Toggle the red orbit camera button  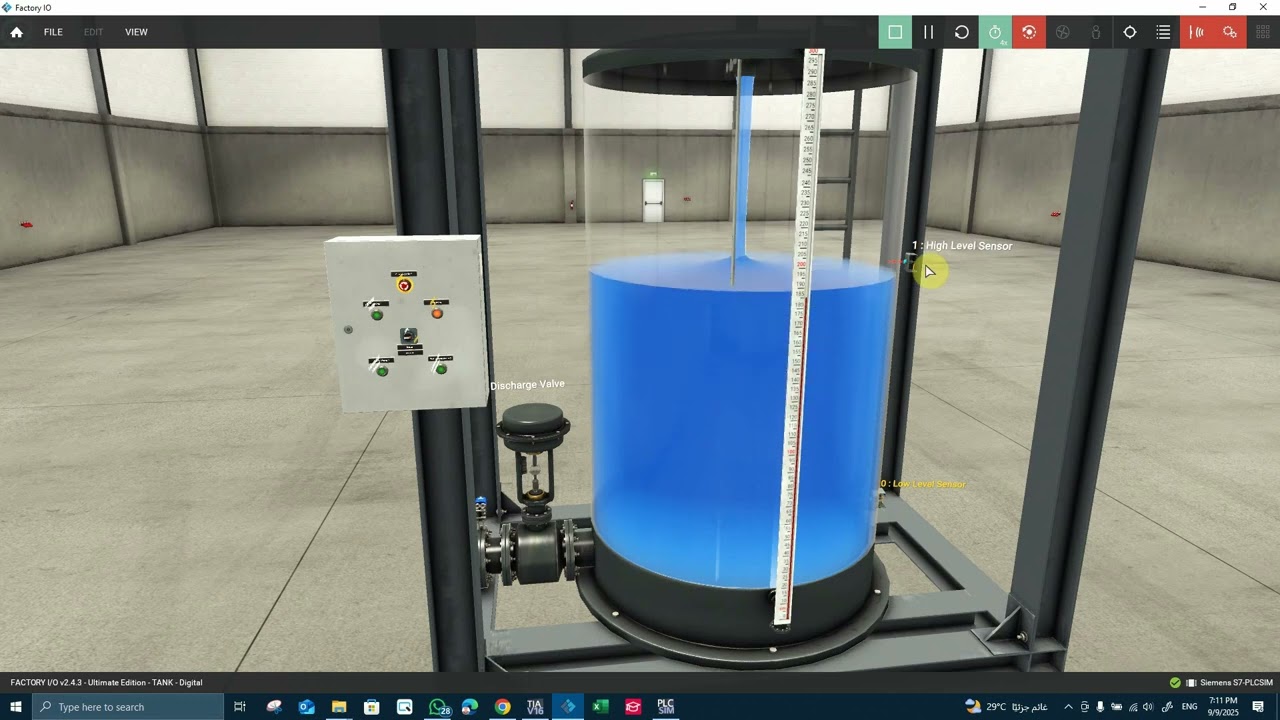point(1029,32)
